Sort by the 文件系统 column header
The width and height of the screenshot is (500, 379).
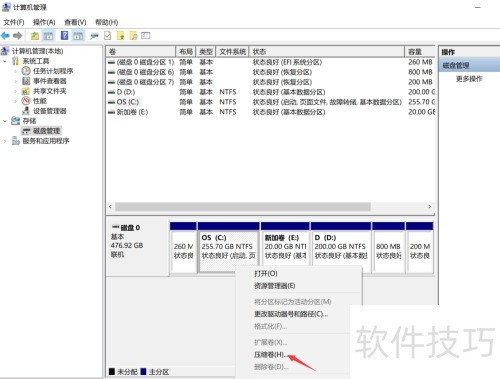(x=232, y=52)
